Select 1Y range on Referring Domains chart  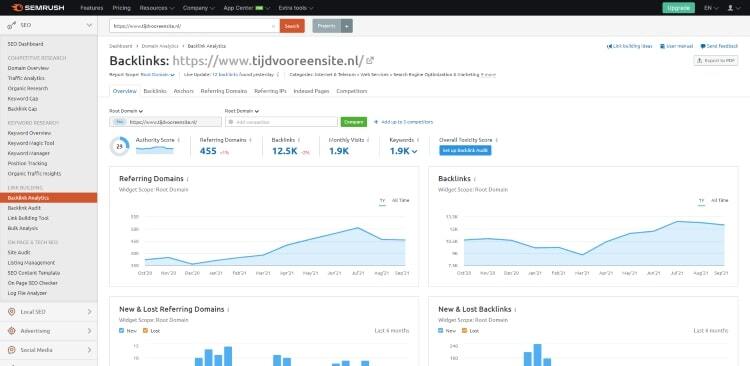point(383,201)
